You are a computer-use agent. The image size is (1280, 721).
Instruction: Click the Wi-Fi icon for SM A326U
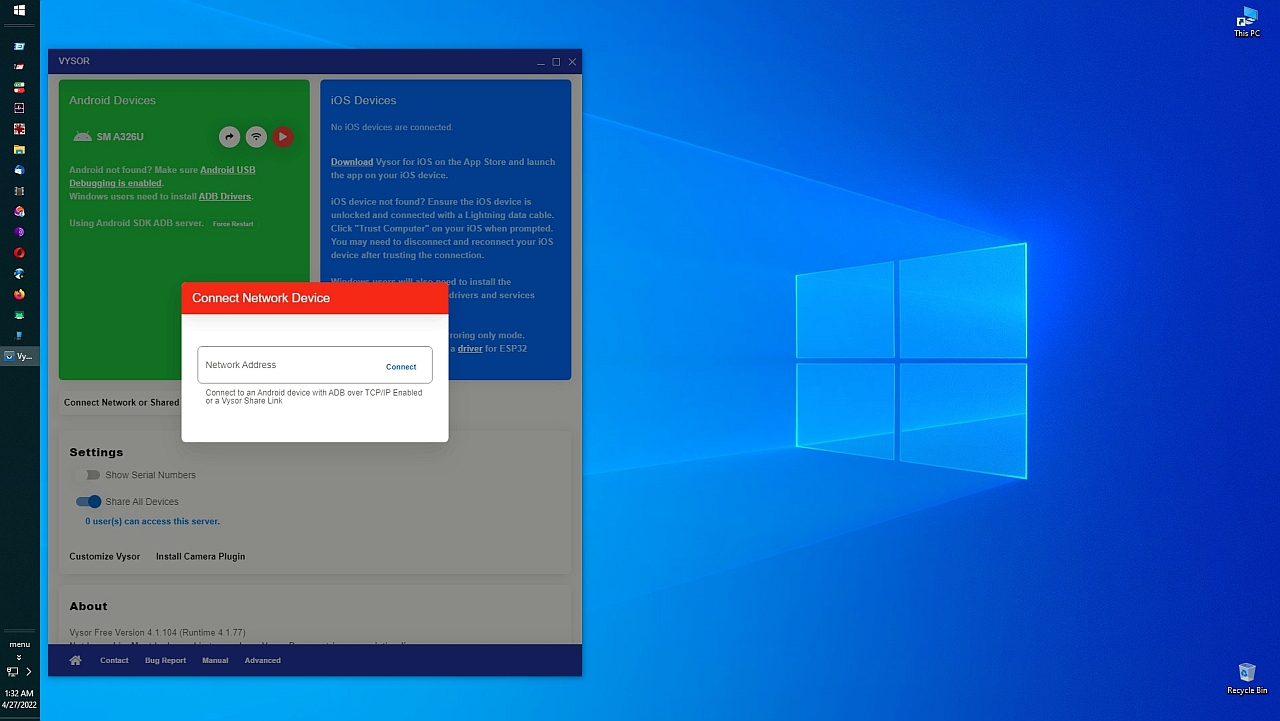(x=256, y=137)
